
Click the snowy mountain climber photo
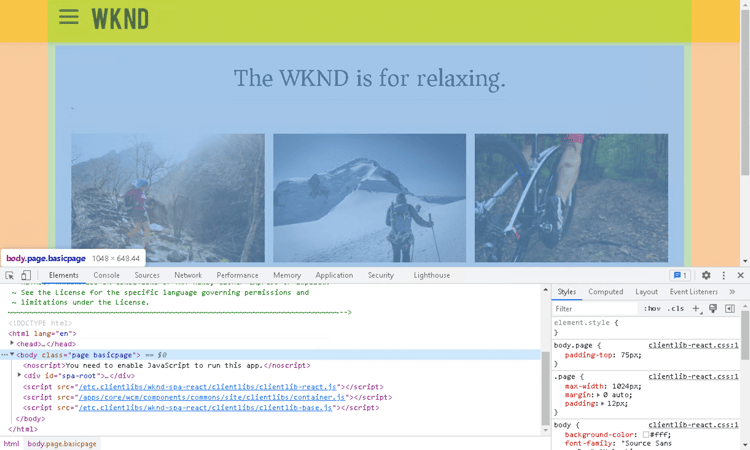[369, 198]
